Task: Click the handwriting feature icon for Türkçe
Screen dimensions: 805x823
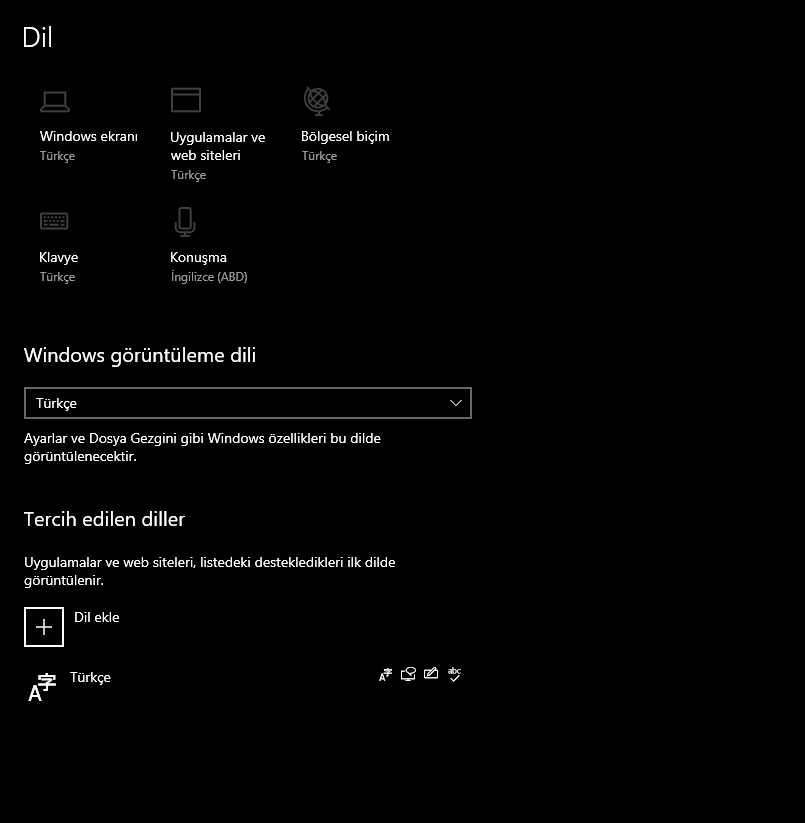Action: click(431, 673)
